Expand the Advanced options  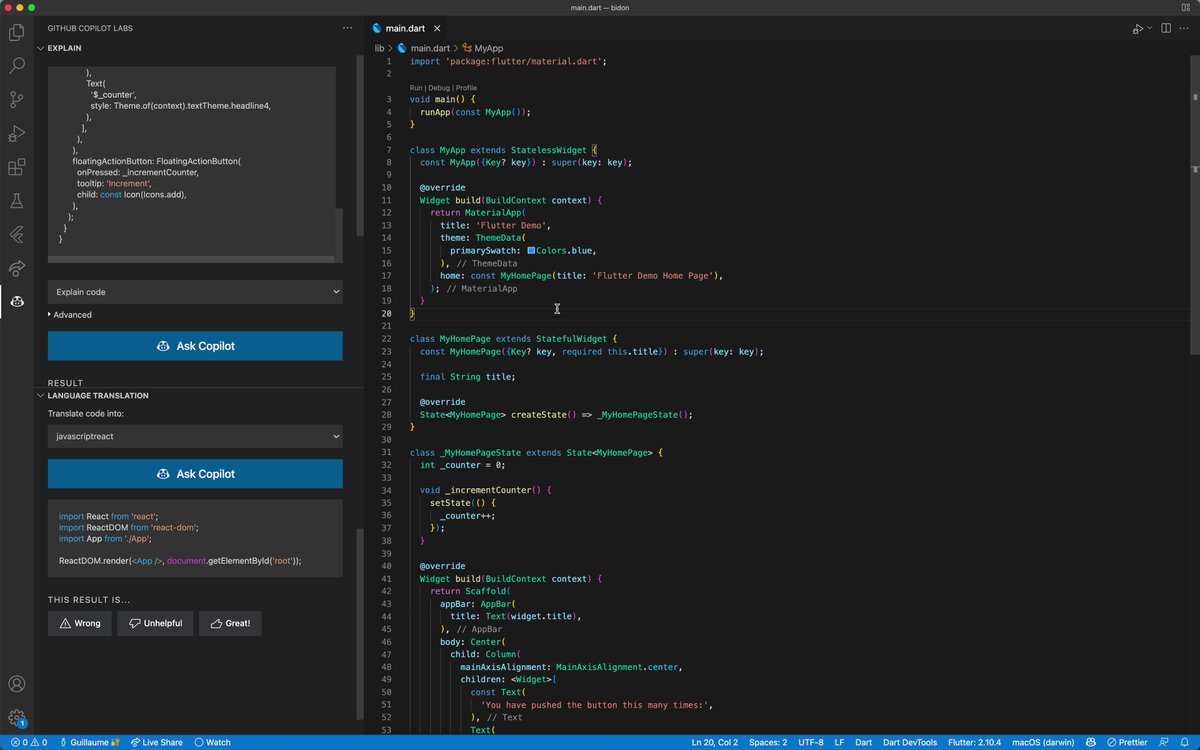(70, 315)
